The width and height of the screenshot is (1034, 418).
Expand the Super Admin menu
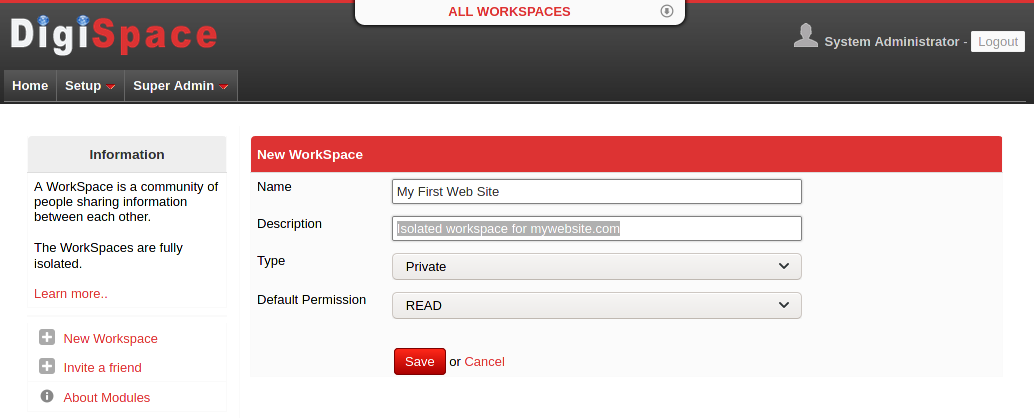pos(181,86)
